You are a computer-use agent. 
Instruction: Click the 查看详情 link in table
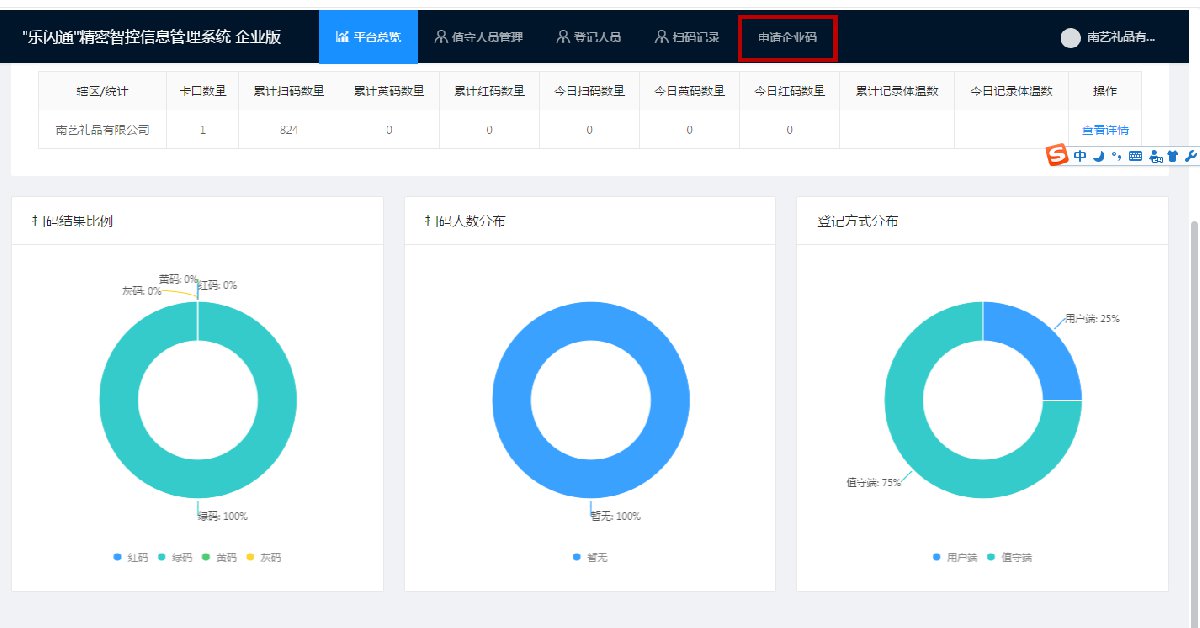(x=1104, y=130)
